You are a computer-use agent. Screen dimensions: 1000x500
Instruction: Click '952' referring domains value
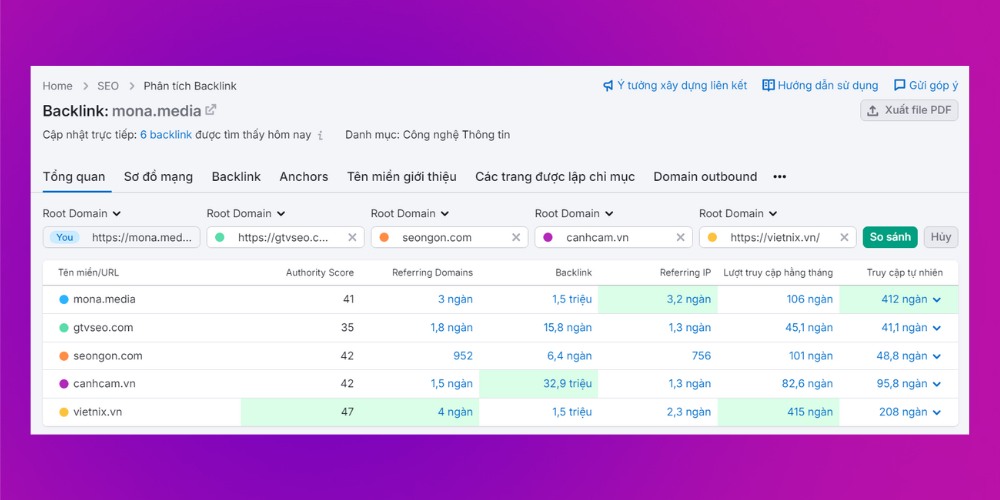[463, 356]
